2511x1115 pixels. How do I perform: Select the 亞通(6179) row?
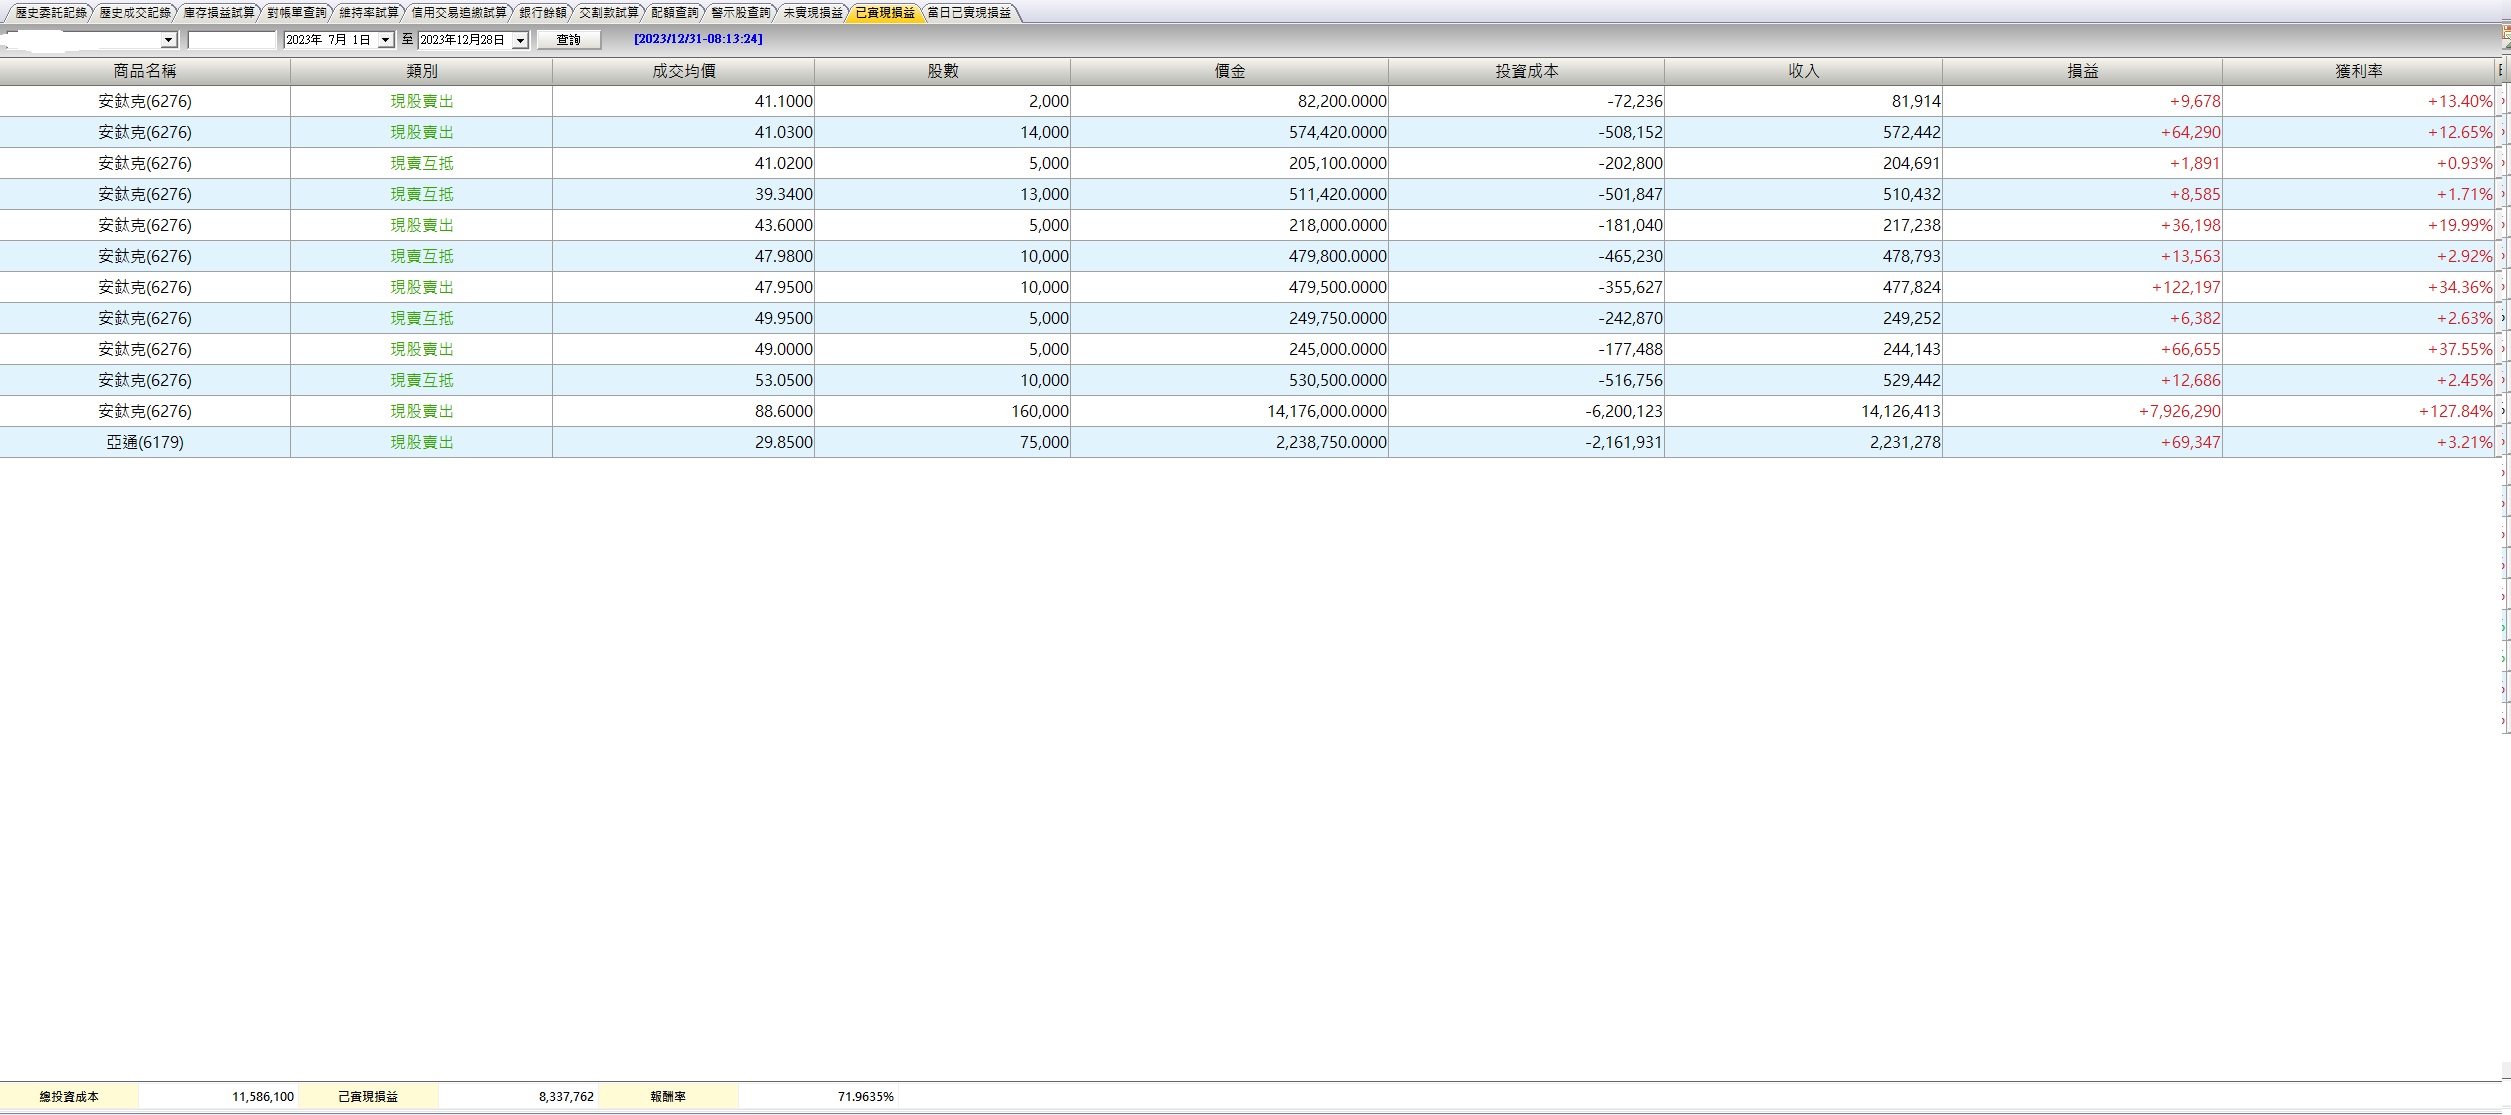tap(145, 442)
